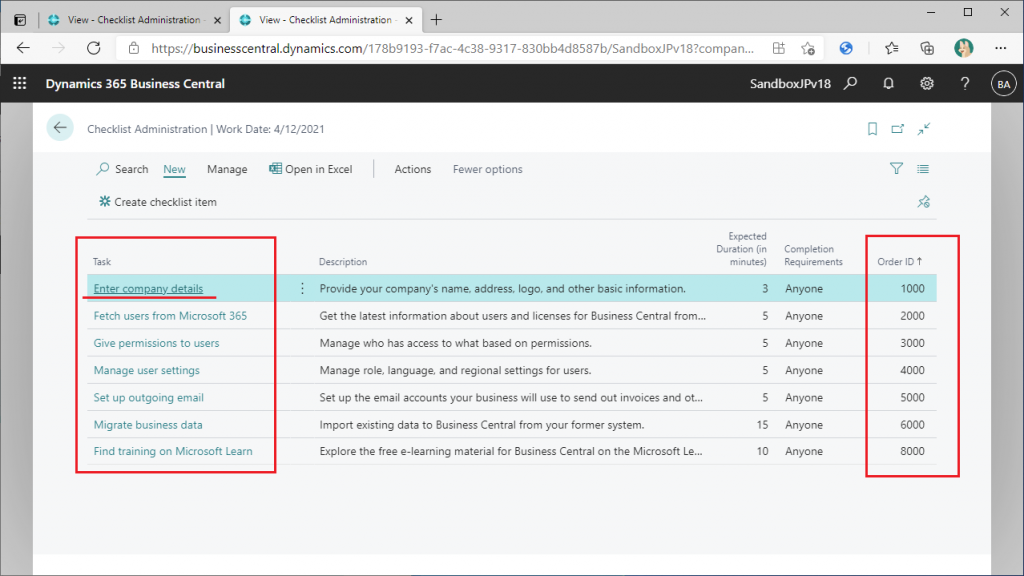Click the Expected Duration column header
The width and height of the screenshot is (1024, 576).
click(741, 249)
